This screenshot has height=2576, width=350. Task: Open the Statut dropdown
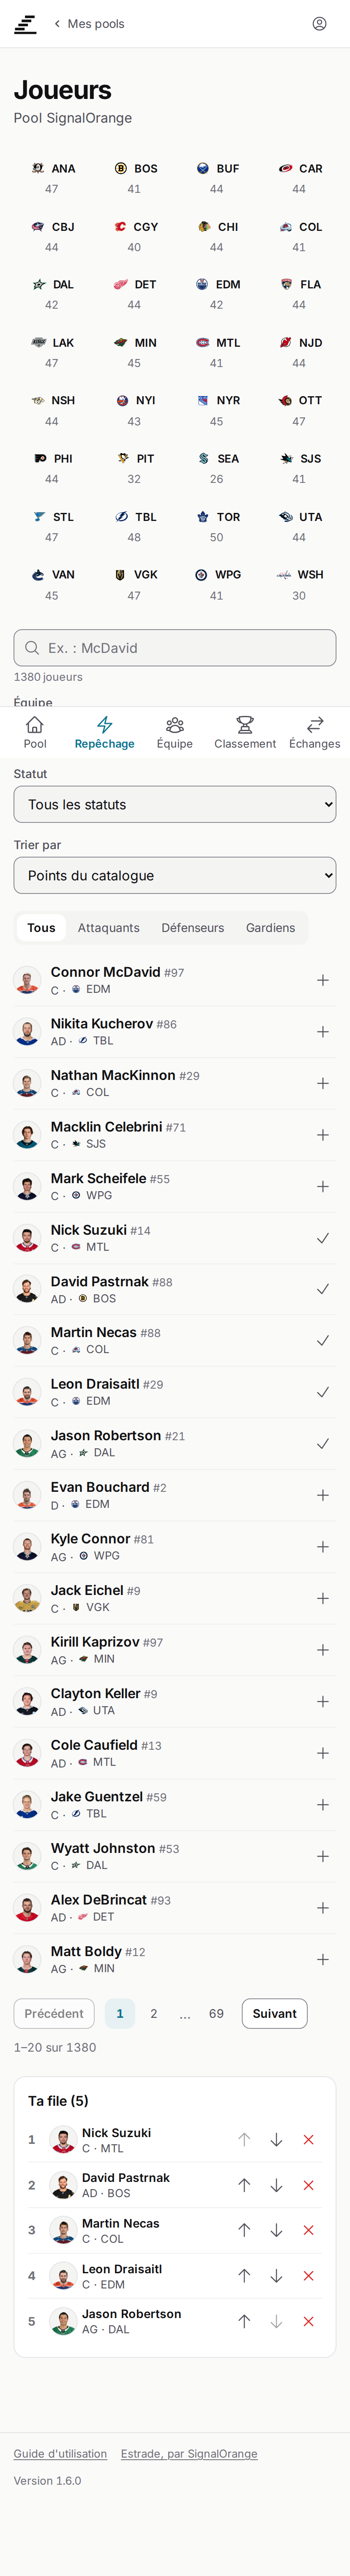[175, 804]
